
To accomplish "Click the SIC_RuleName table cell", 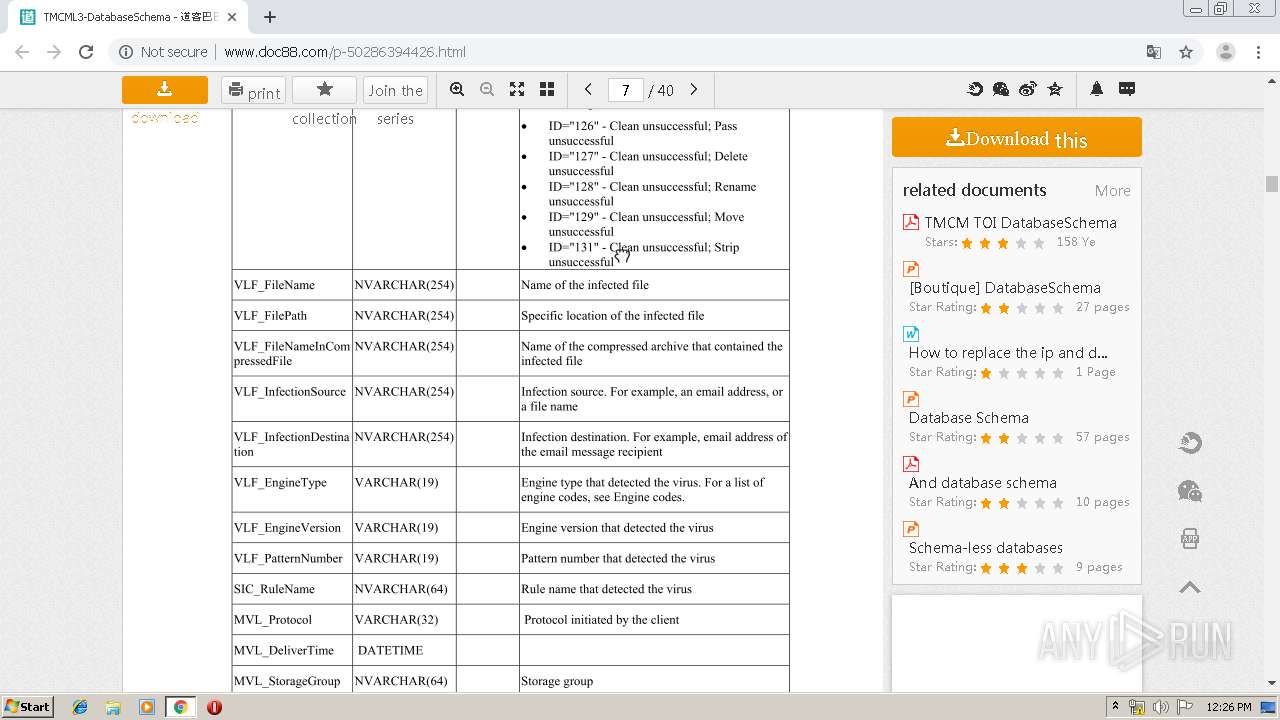I will tap(292, 589).
